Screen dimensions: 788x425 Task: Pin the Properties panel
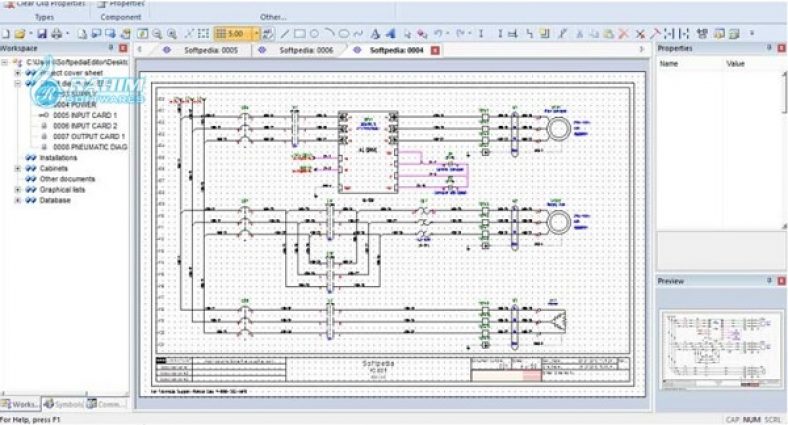coord(769,48)
